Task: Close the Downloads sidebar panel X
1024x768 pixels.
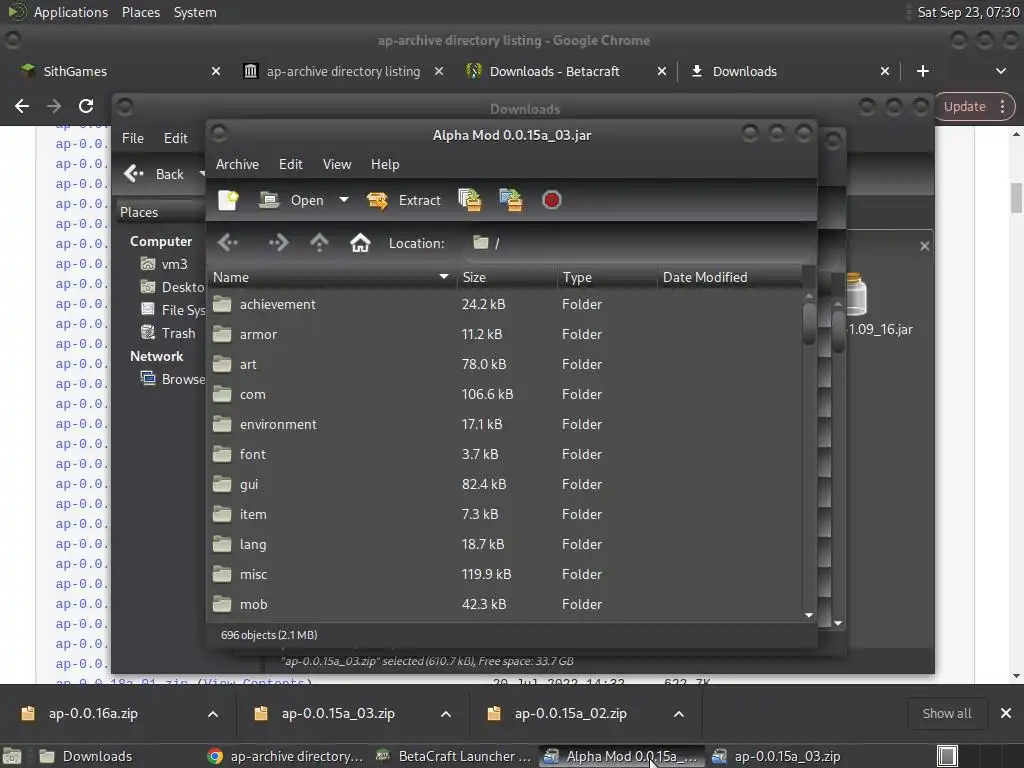Action: 925,246
